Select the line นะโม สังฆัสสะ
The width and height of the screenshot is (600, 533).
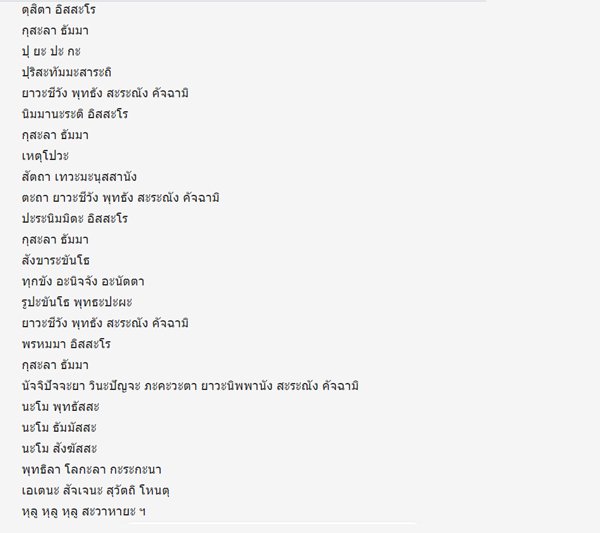coord(59,448)
